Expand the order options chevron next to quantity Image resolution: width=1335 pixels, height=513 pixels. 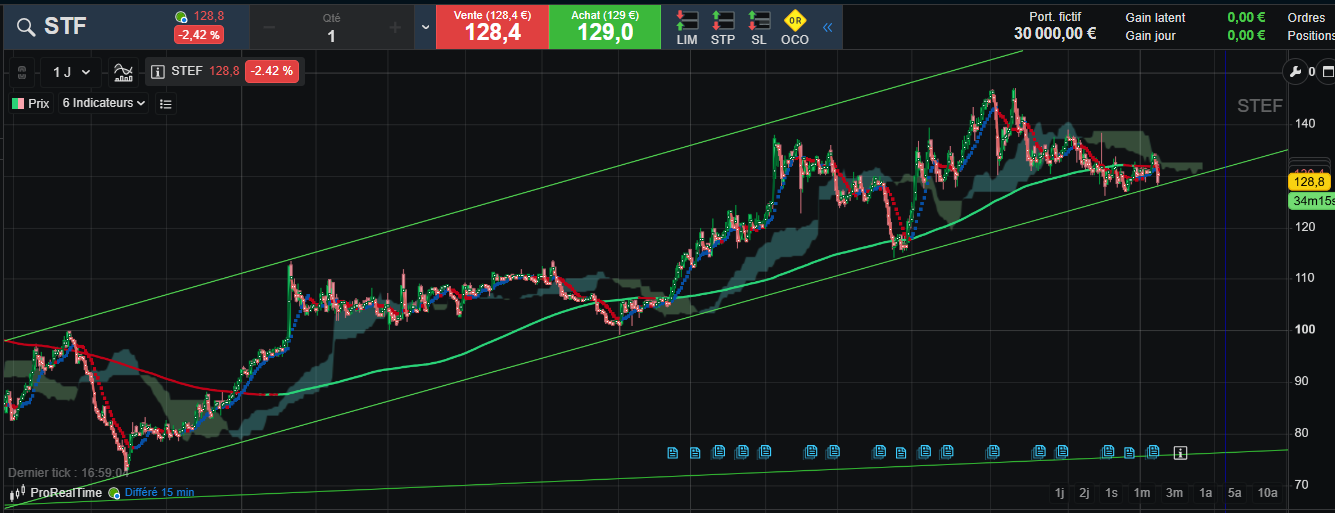426,27
